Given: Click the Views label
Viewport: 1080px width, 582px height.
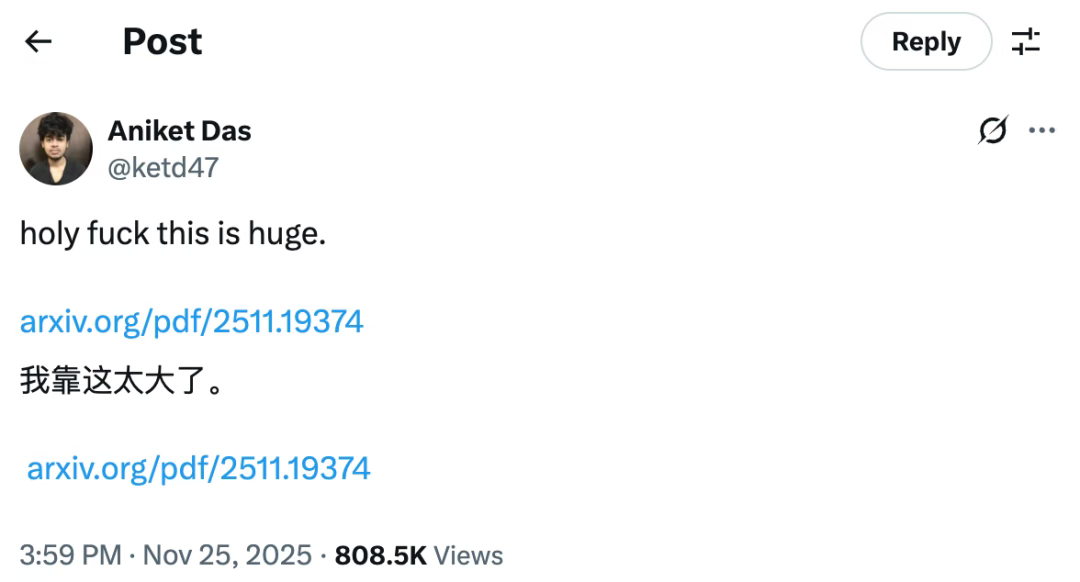Looking at the screenshot, I should pyautogui.click(x=469, y=555).
